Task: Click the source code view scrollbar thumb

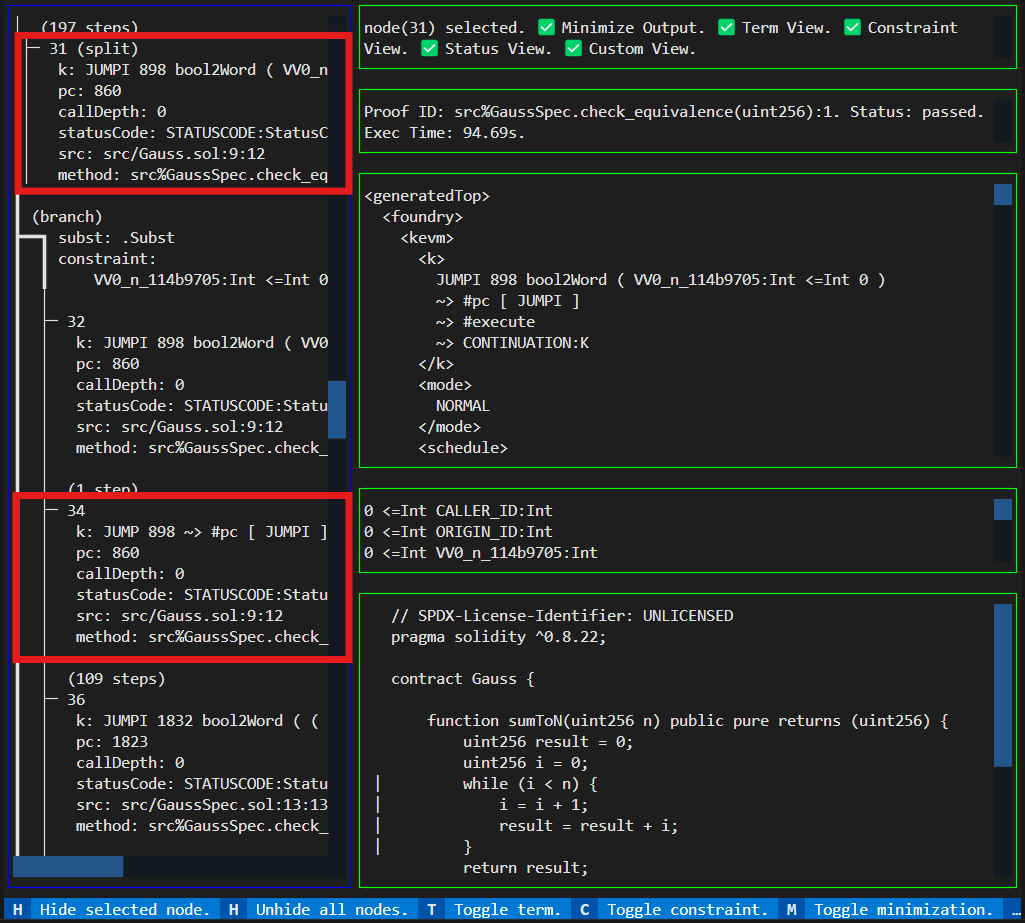Action: (x=1003, y=685)
